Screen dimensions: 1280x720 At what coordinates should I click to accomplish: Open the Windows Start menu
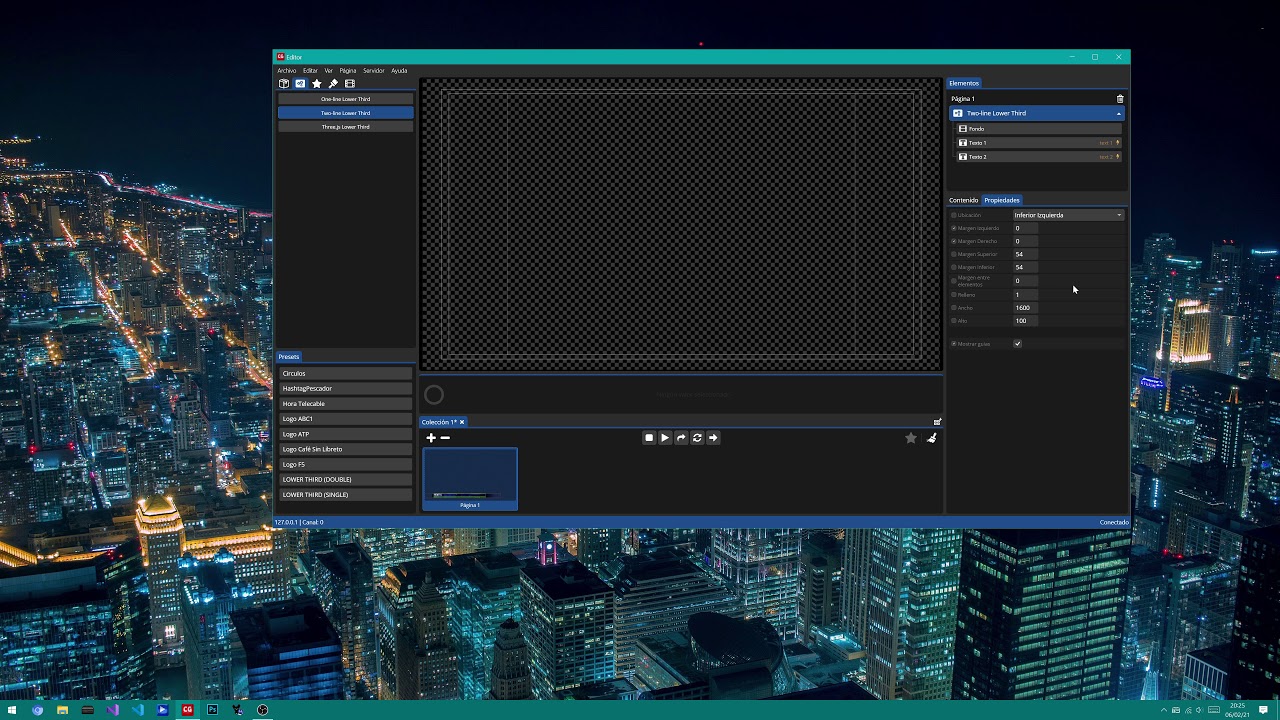tap(12, 710)
